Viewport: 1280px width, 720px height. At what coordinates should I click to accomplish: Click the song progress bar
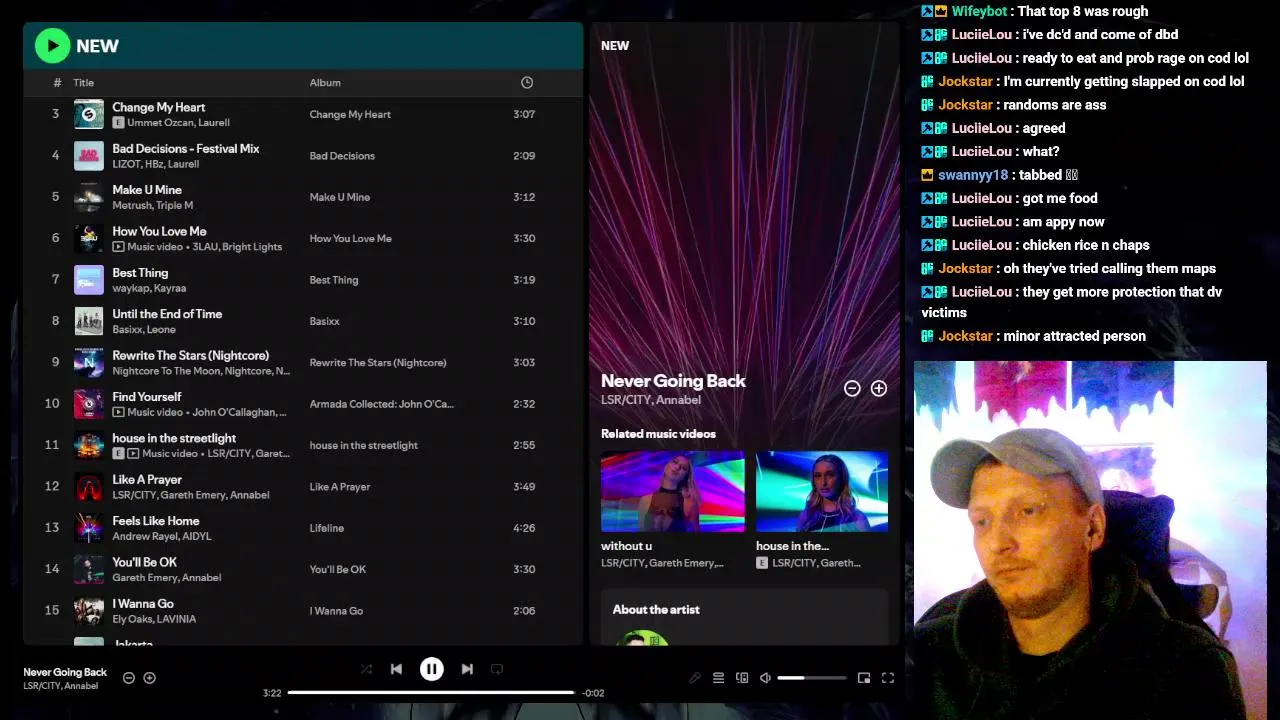(431, 692)
